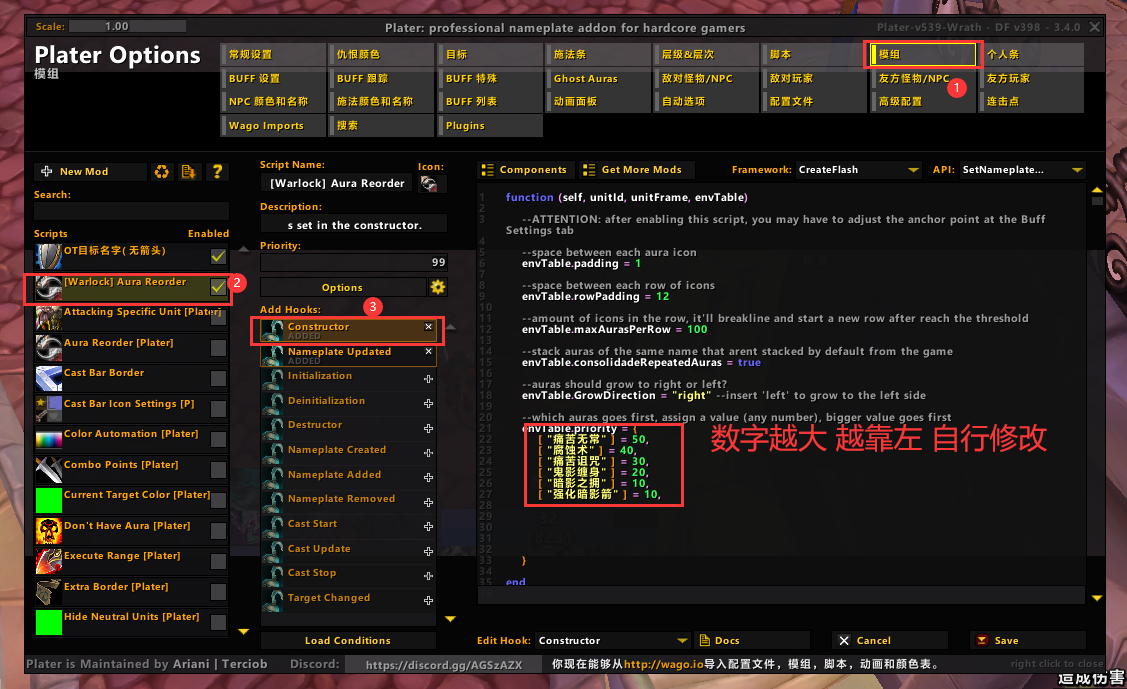Screen dimensions: 1127x689
Task: Click the plus icon to add Initialization hook
Action: pos(430,377)
